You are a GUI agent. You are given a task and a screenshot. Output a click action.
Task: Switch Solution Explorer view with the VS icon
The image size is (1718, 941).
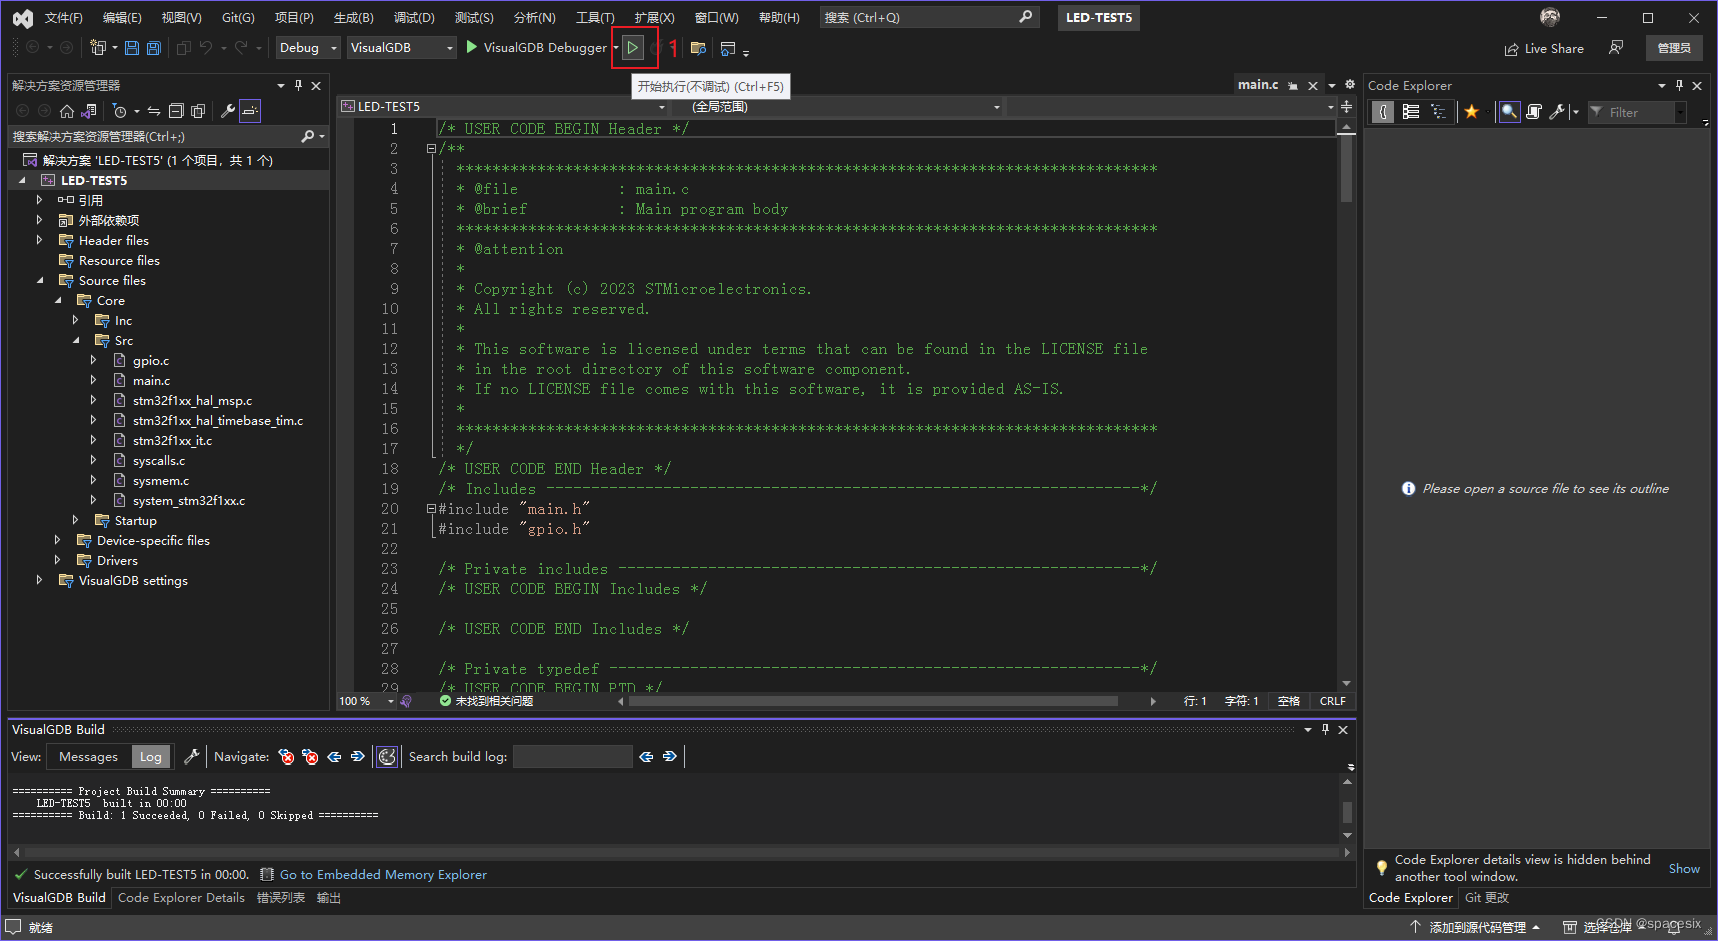tap(89, 111)
